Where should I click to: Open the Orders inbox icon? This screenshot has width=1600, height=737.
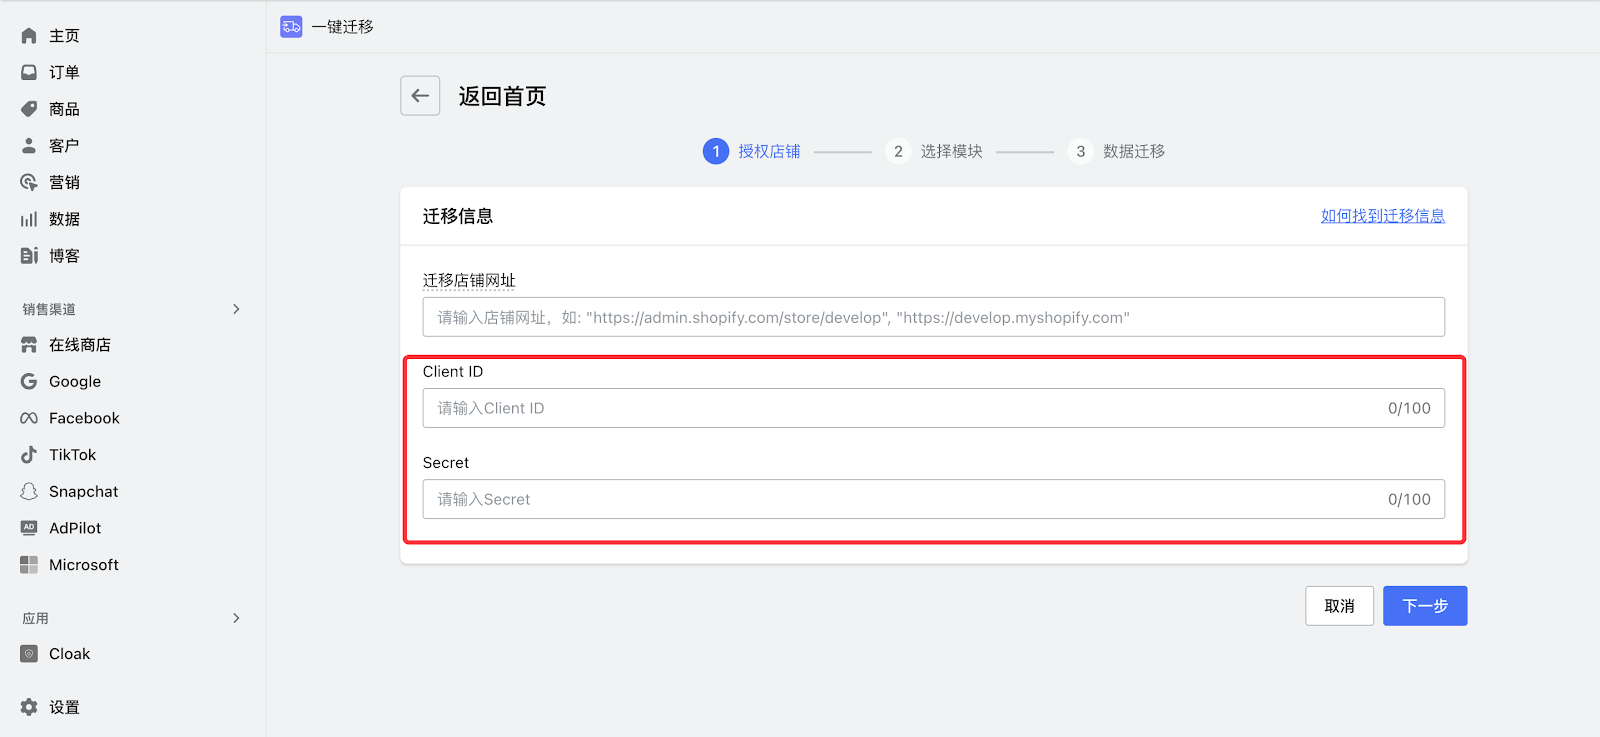click(x=29, y=72)
